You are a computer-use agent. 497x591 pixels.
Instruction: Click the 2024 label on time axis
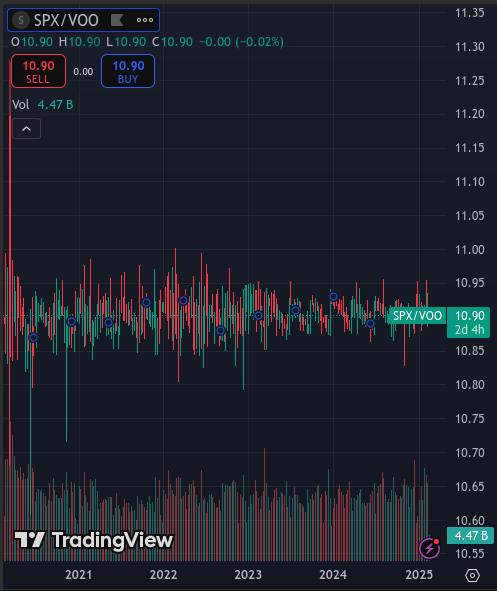[x=333, y=575]
